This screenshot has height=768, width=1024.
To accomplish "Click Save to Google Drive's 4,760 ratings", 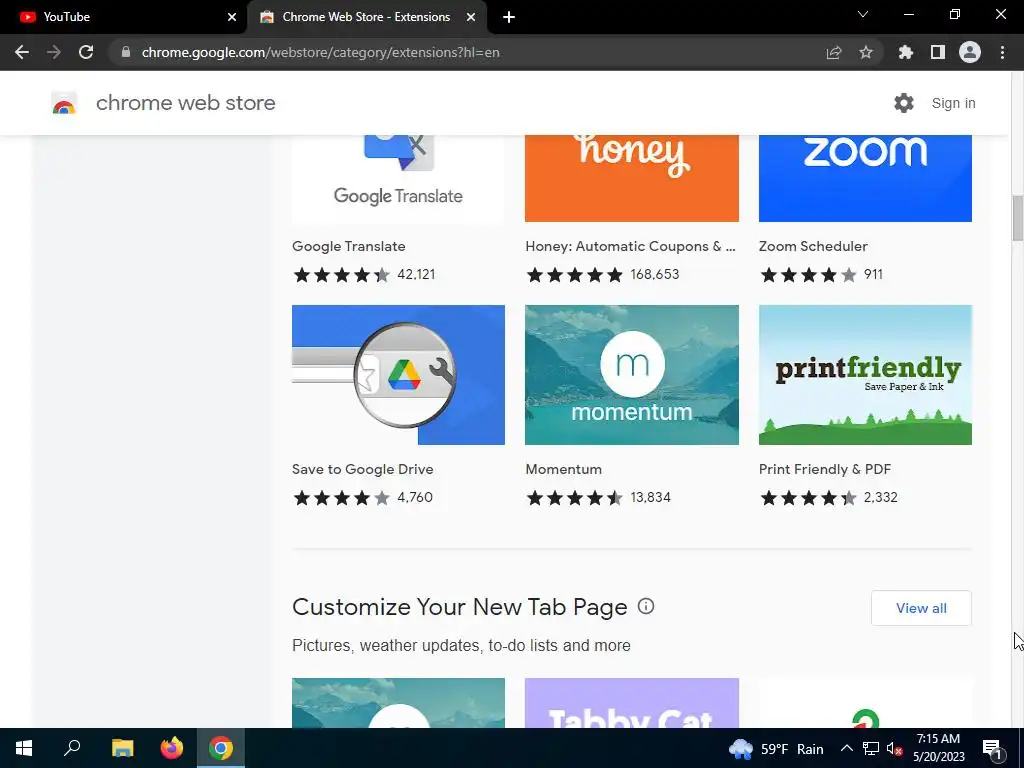I will 415,497.
